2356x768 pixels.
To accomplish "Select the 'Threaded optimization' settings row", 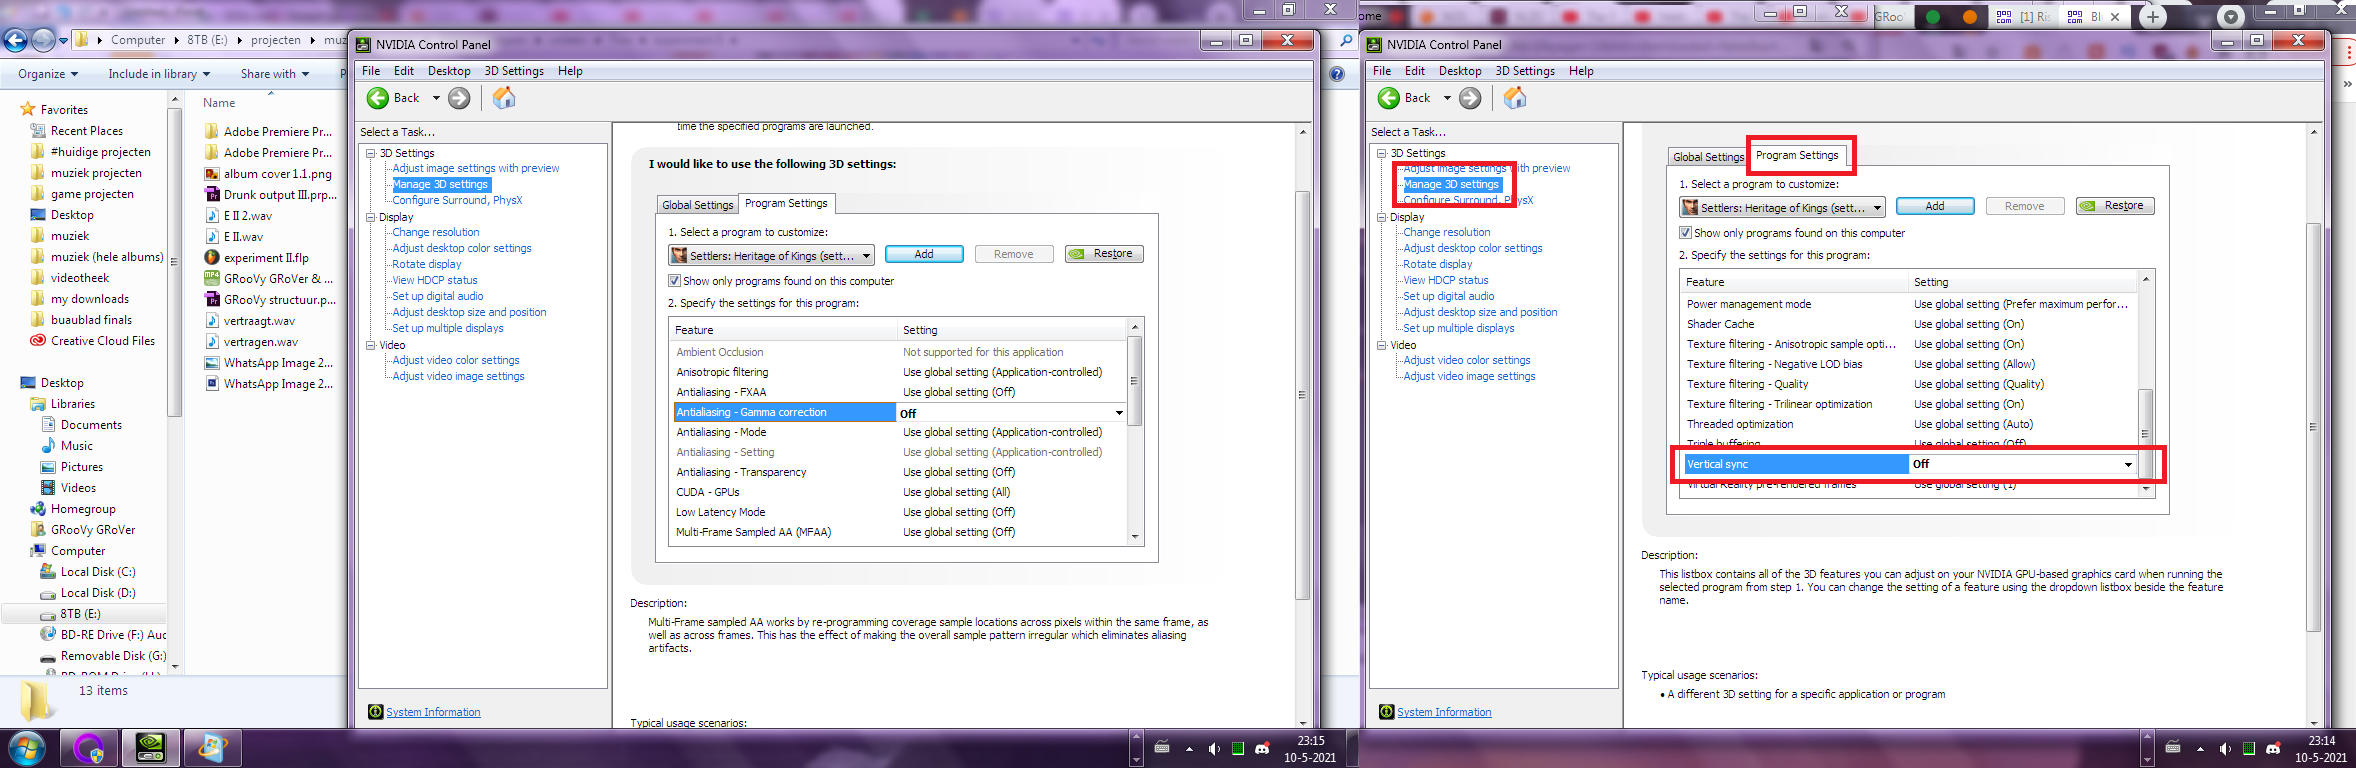I will pyautogui.click(x=1911, y=424).
